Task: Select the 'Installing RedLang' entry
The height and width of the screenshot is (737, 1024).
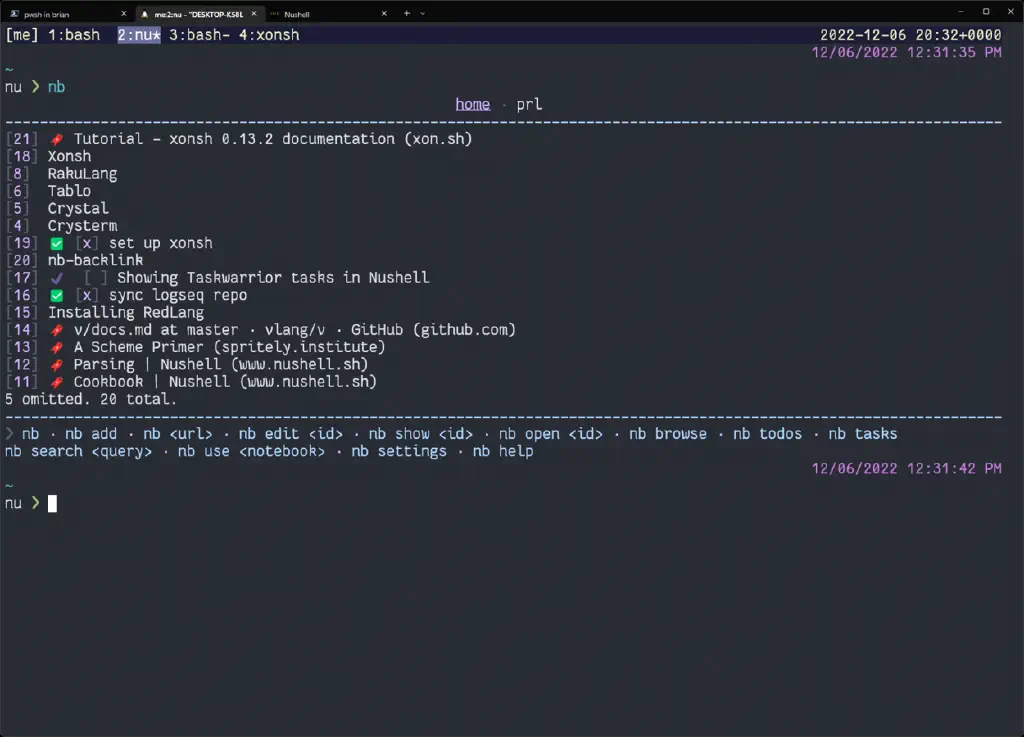Action: [125, 313]
